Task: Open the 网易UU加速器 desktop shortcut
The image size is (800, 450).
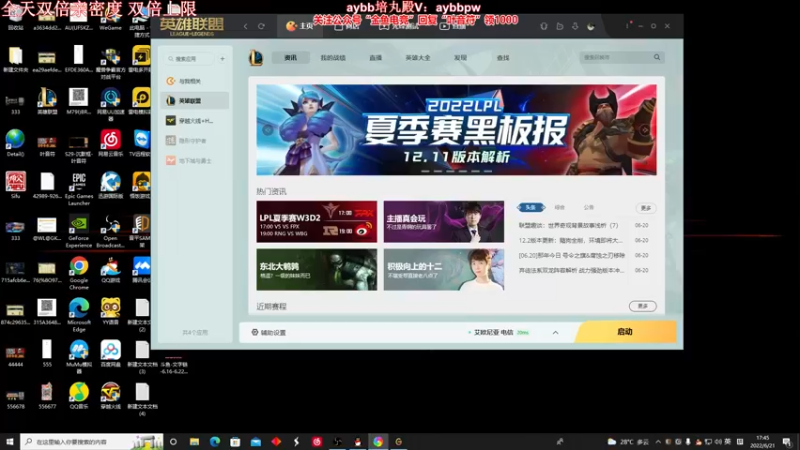Action: (110, 104)
